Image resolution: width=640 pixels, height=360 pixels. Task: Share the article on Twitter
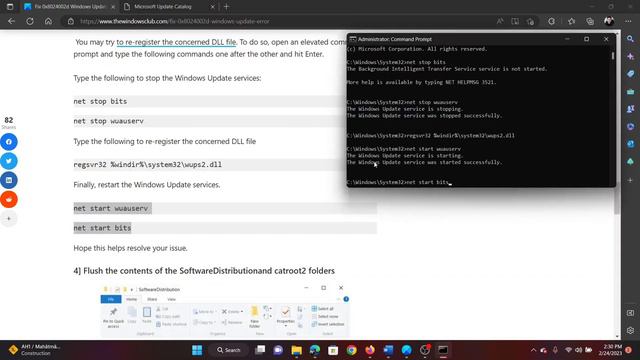[9, 161]
